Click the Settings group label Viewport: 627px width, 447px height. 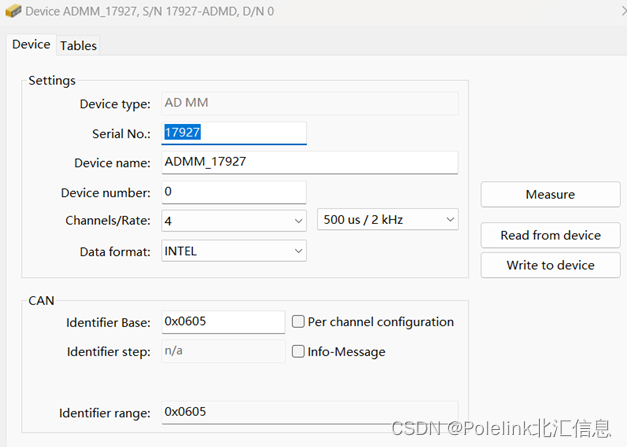point(52,80)
